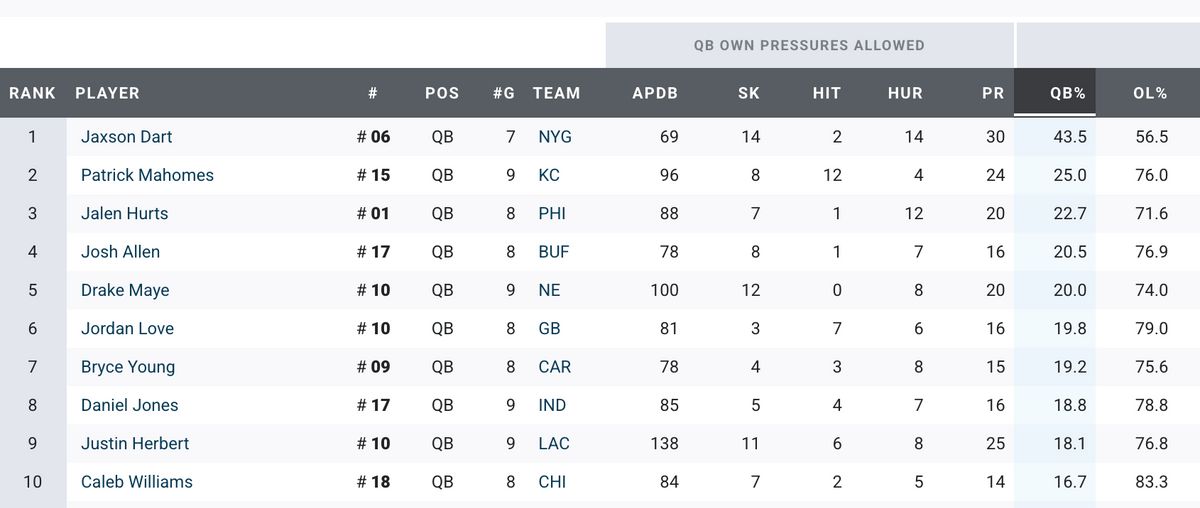
Task: Select Josh Allen player link
Action: pyautogui.click(x=120, y=252)
